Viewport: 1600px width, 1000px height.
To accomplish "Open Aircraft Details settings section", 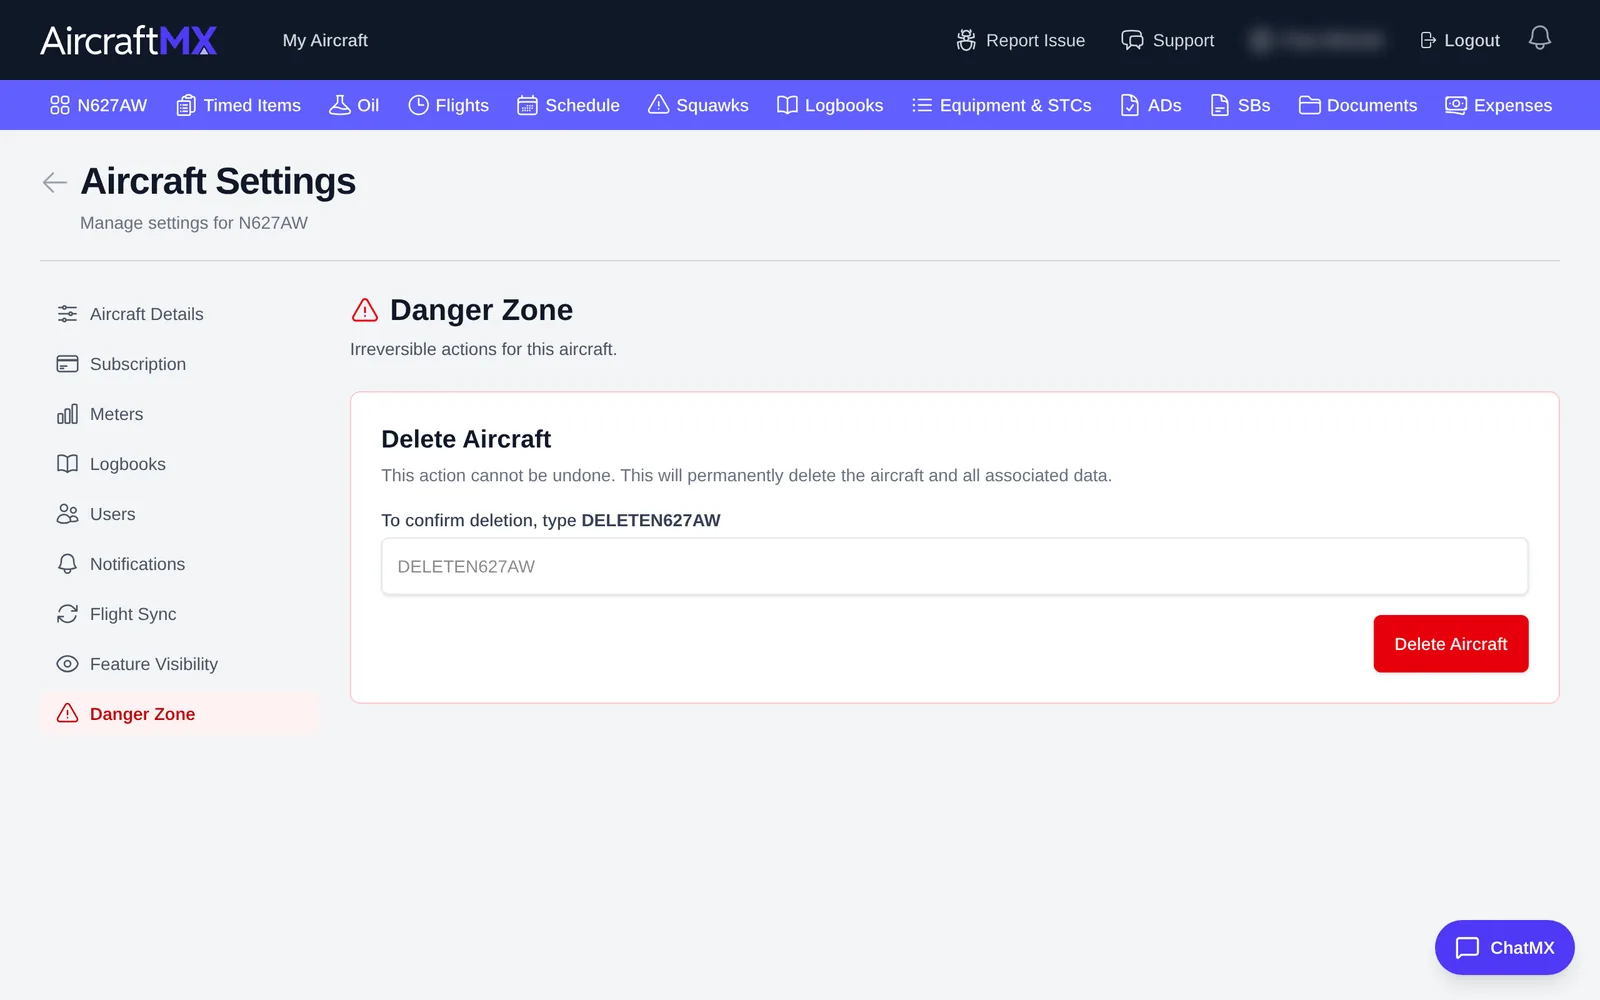I will [180, 314].
